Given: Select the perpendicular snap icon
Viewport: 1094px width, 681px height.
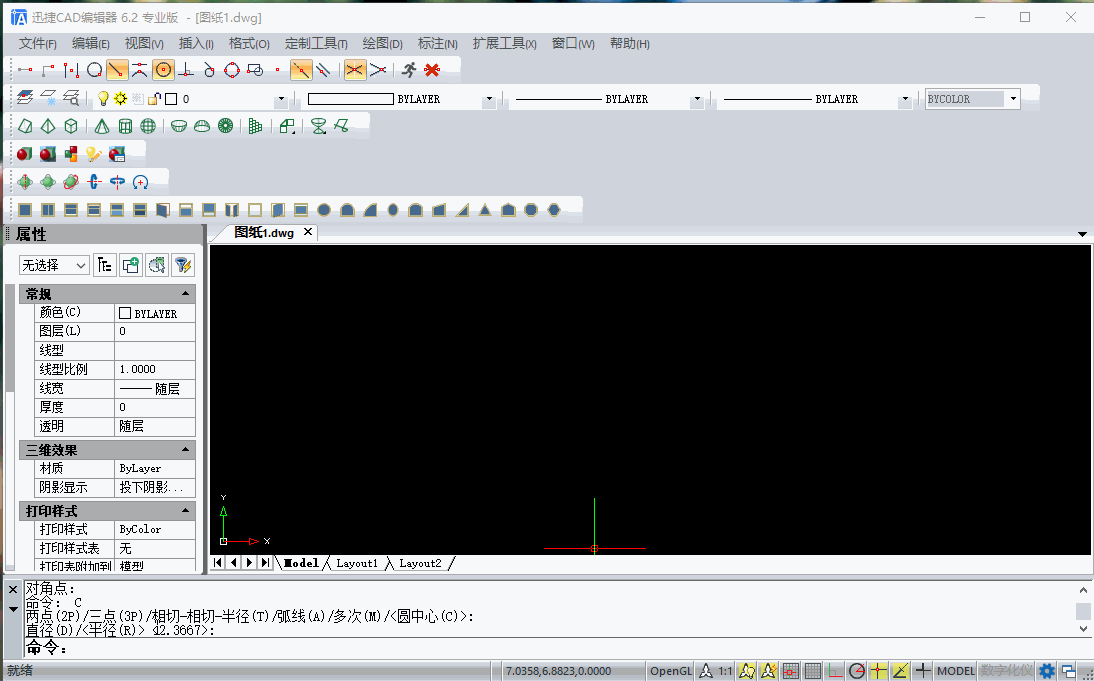Looking at the screenshot, I should 186,70.
